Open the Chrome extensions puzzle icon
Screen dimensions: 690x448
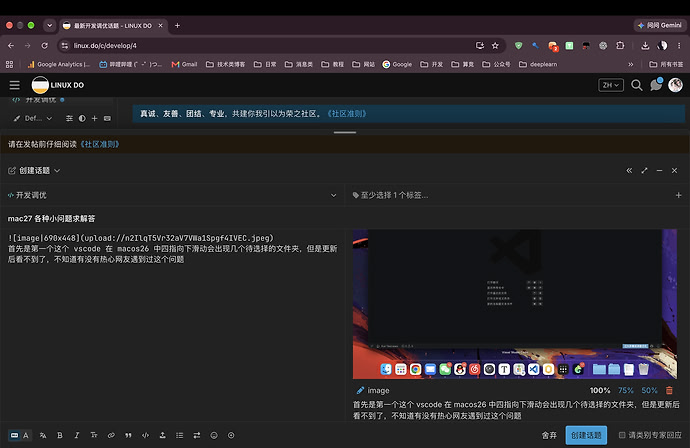(x=620, y=45)
